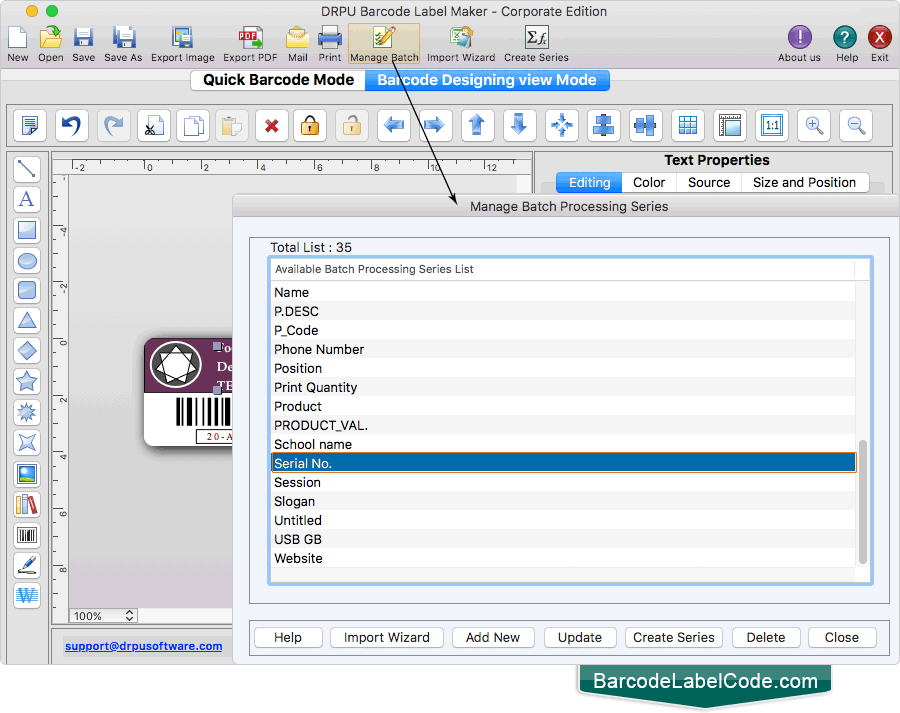Select the Line drawing tool
This screenshot has width=900, height=713.
27,169
